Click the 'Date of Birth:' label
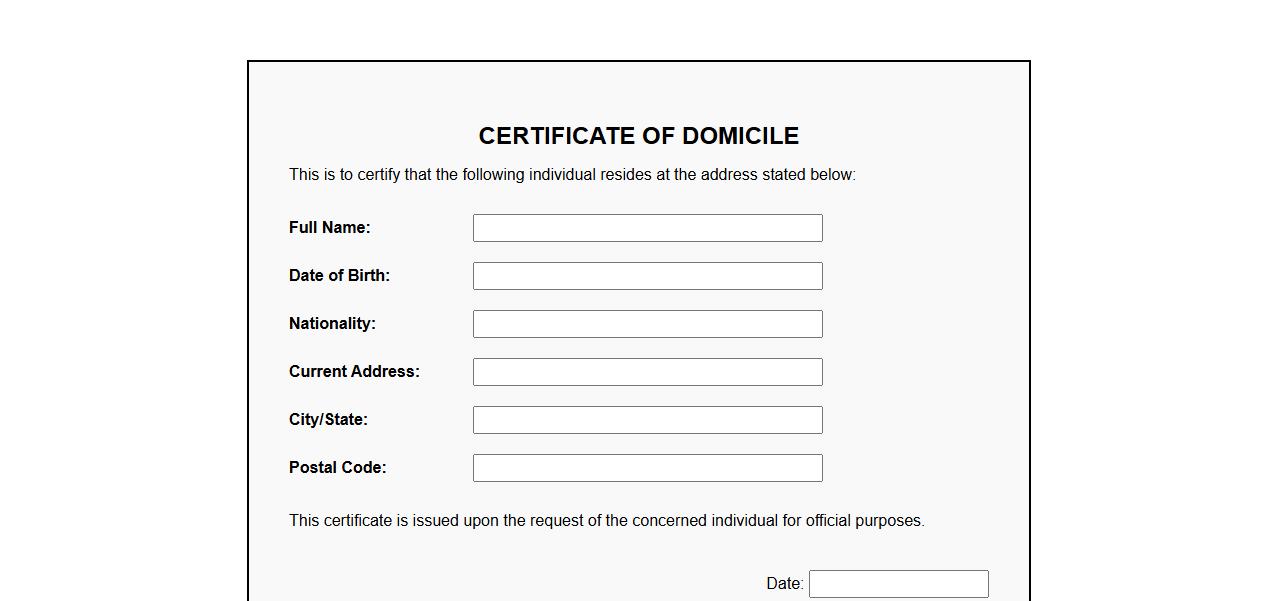Image resolution: width=1278 pixels, height=601 pixels. click(x=339, y=276)
